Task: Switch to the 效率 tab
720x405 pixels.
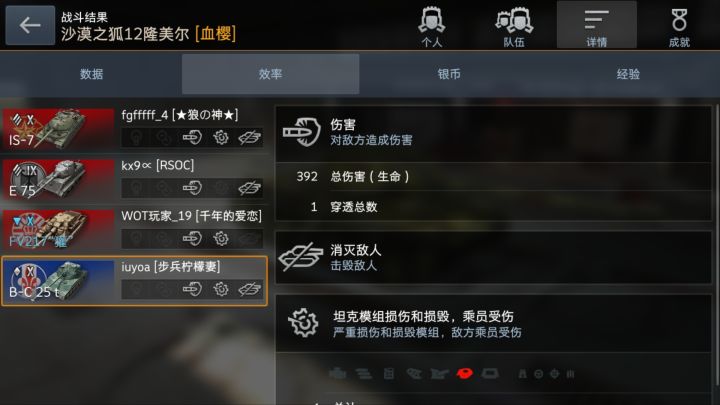Action: click(x=270, y=74)
